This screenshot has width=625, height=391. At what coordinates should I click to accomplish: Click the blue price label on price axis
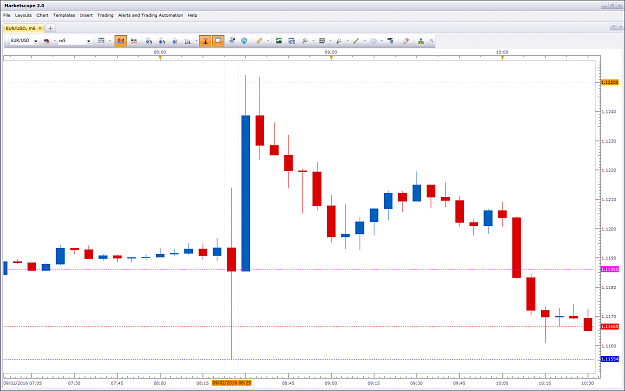tap(609, 359)
